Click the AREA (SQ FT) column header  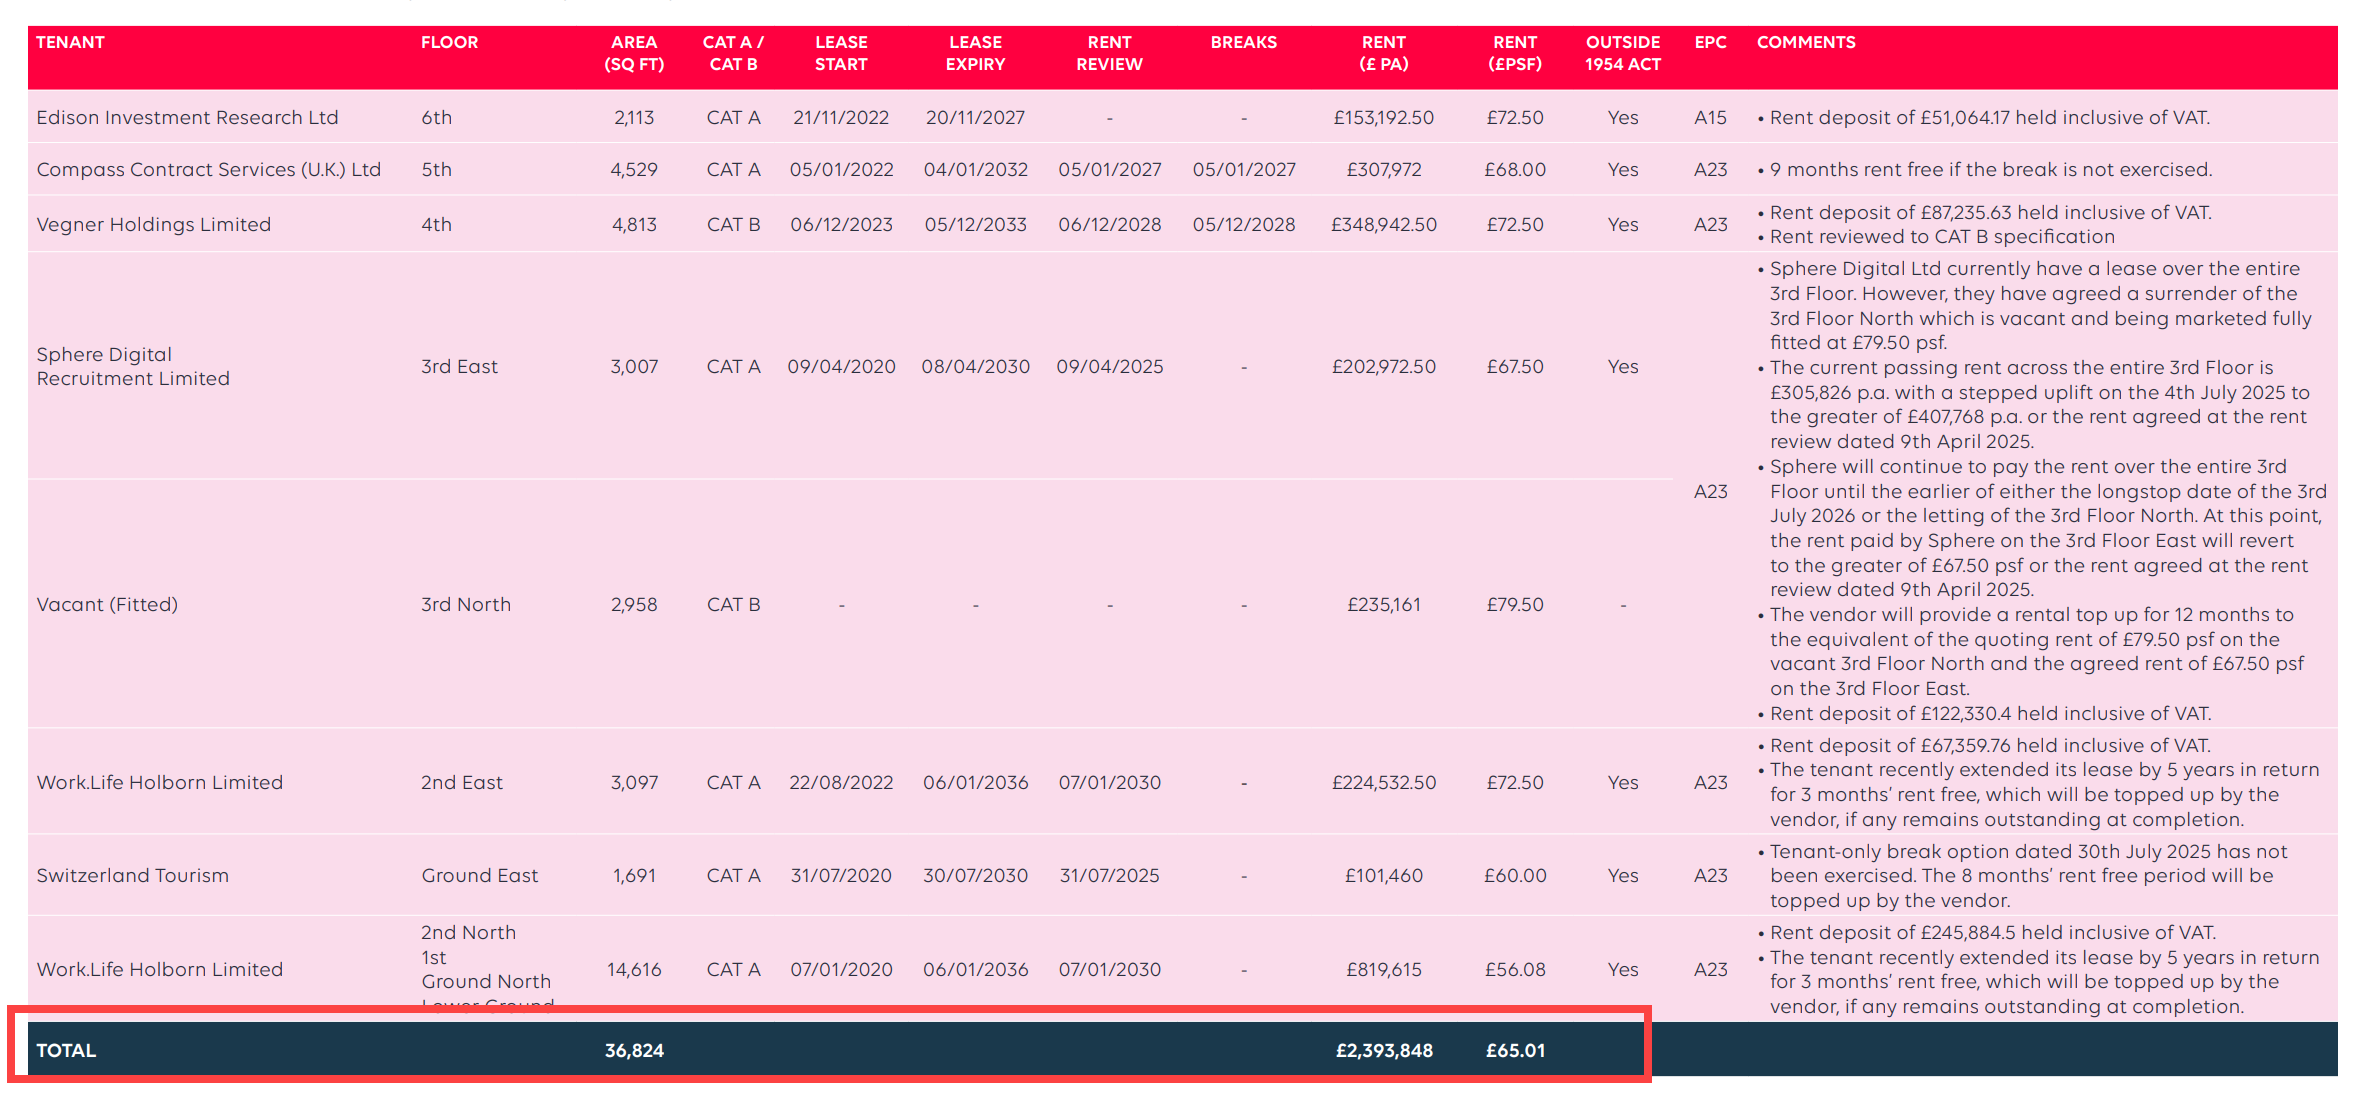pyautogui.click(x=634, y=53)
